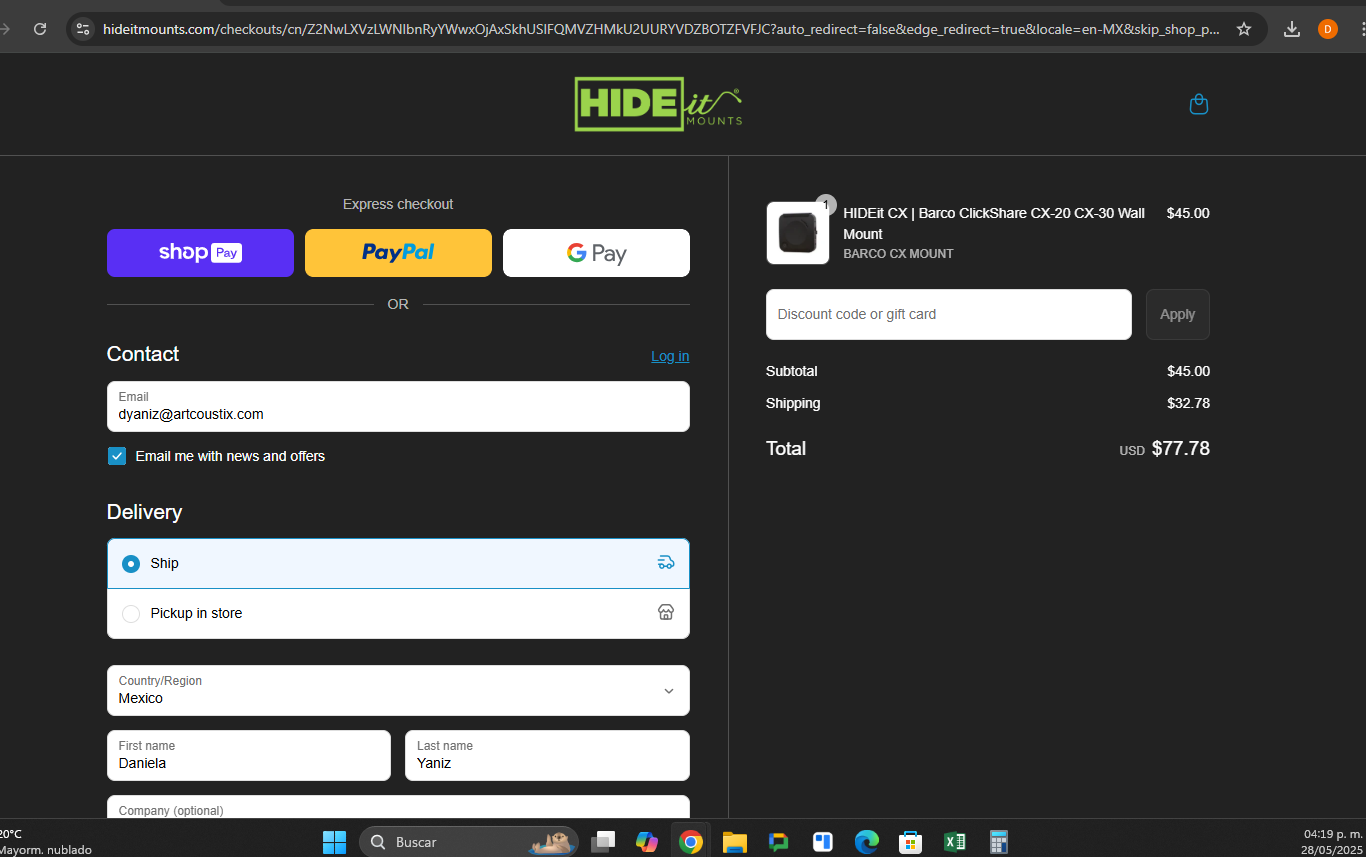
Task: Open the shopping cart bag icon
Action: 1199,104
